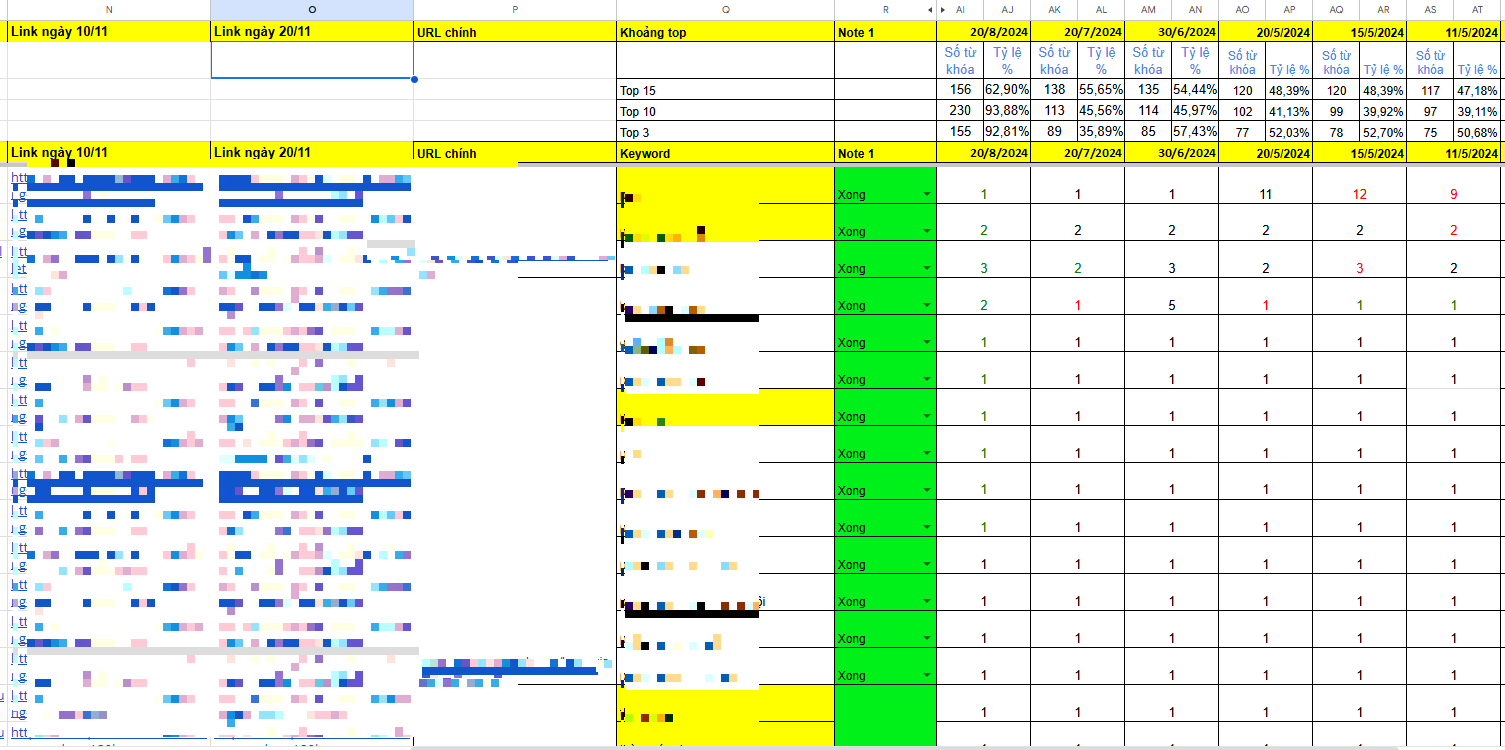Click 'URL chính' in the Keyword header row

click(448, 153)
